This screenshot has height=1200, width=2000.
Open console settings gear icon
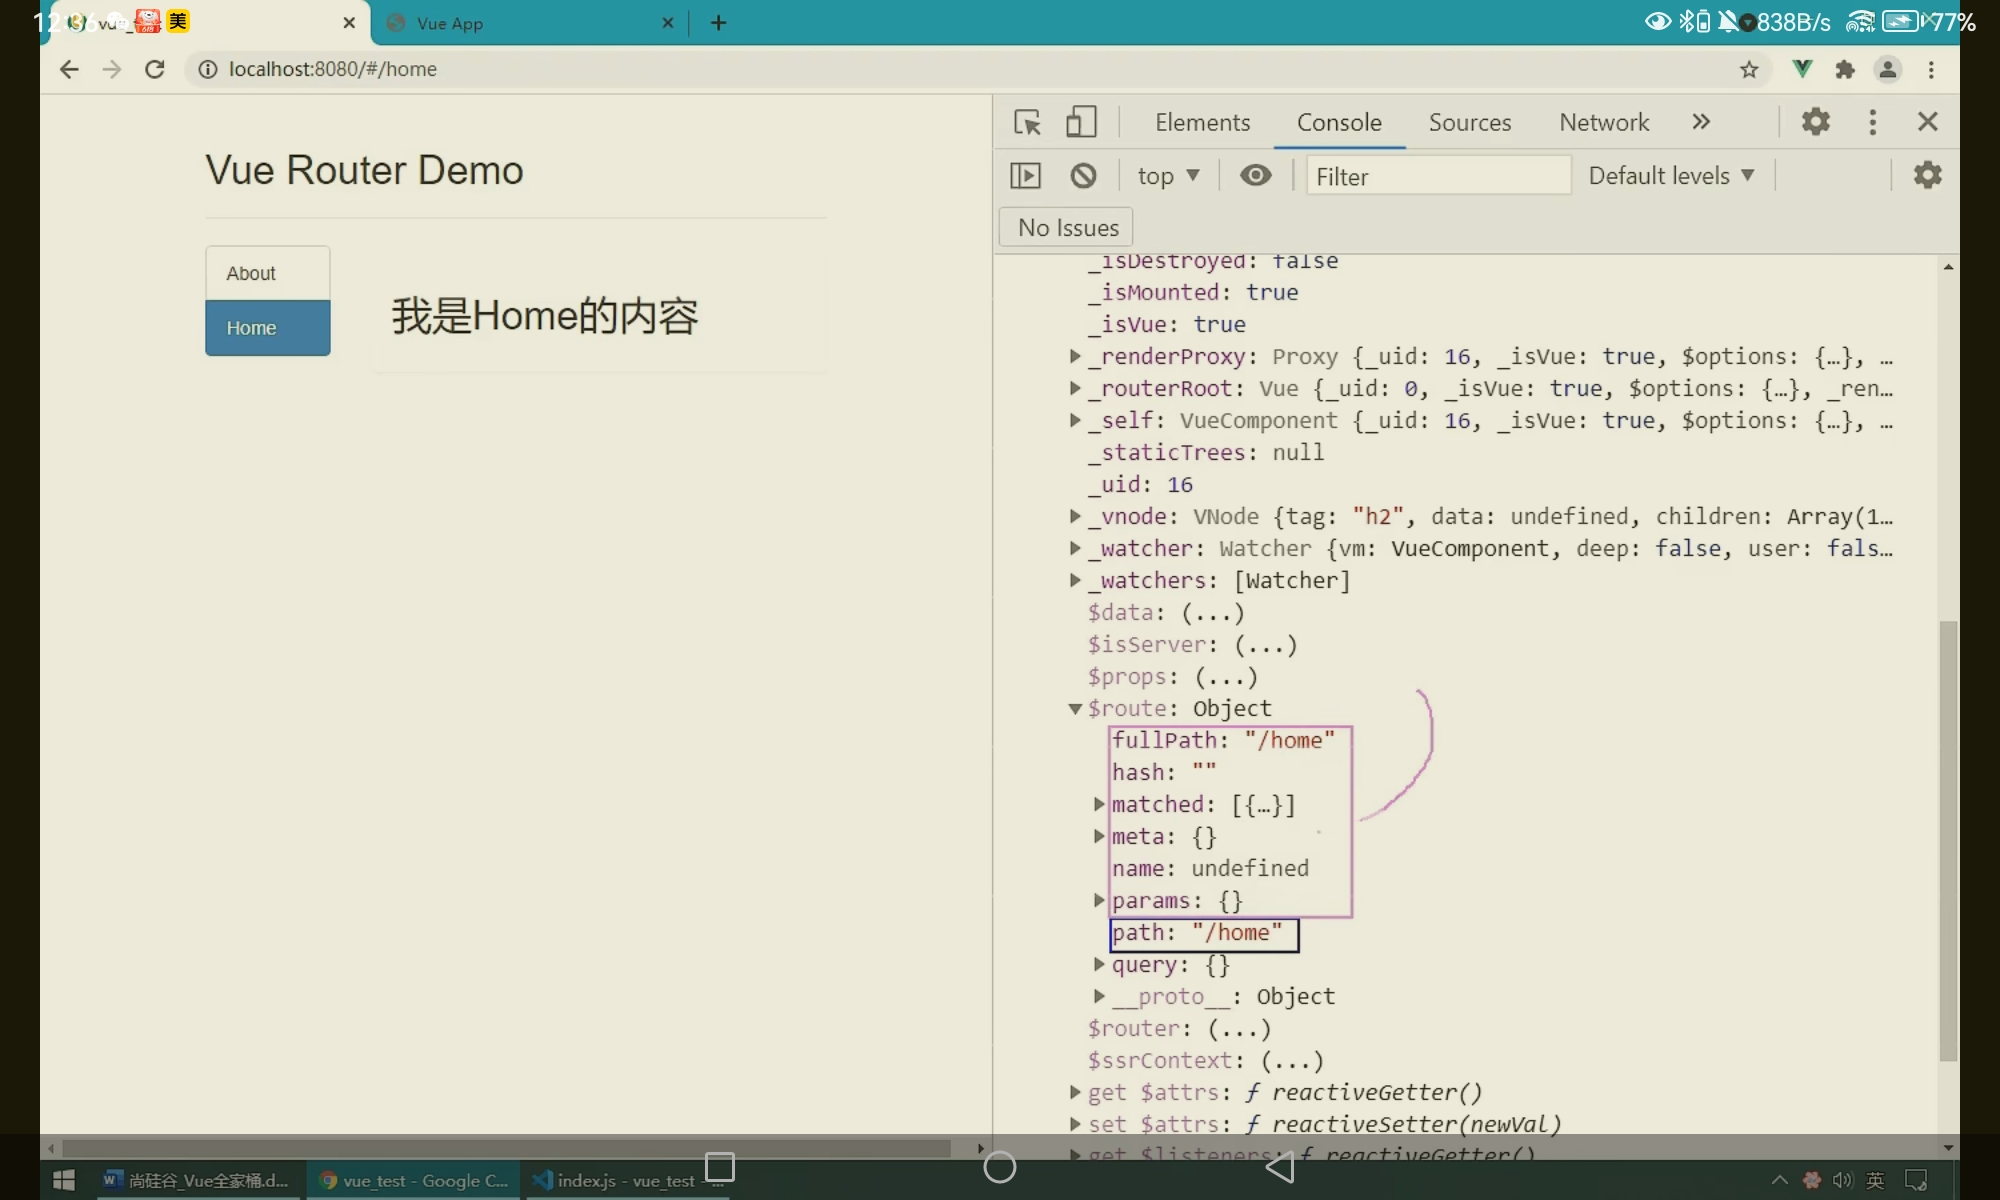(x=1927, y=175)
